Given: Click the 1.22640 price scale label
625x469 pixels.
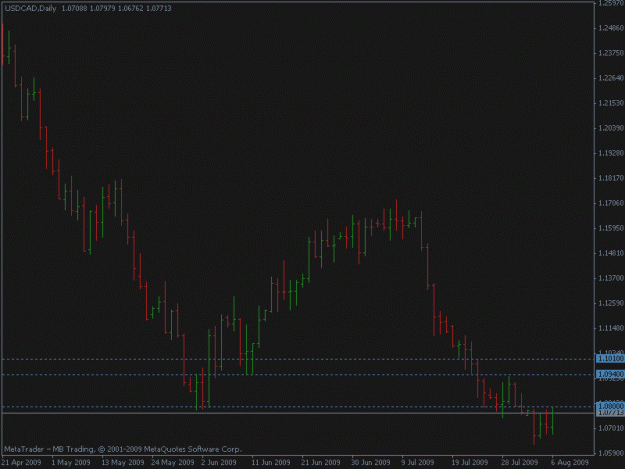Looking at the screenshot, I should pyautogui.click(x=611, y=78).
